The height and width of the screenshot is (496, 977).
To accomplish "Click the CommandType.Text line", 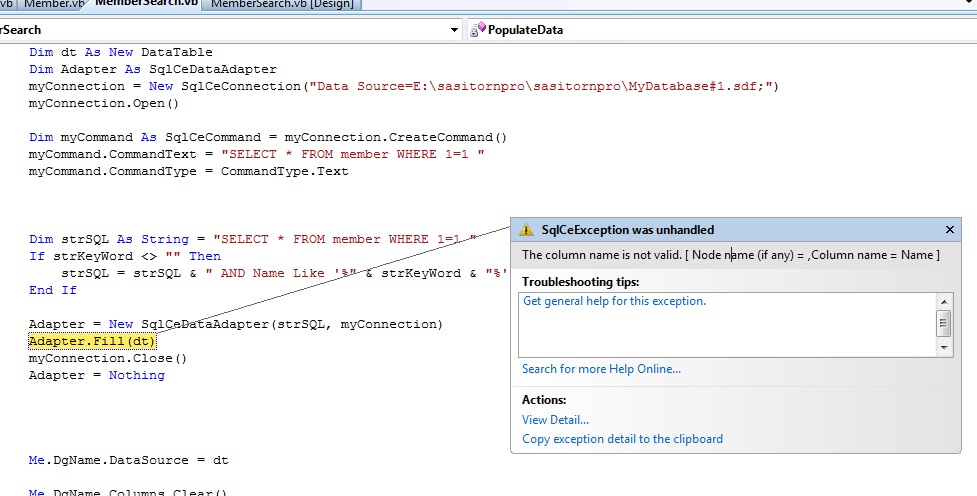I will point(188,171).
